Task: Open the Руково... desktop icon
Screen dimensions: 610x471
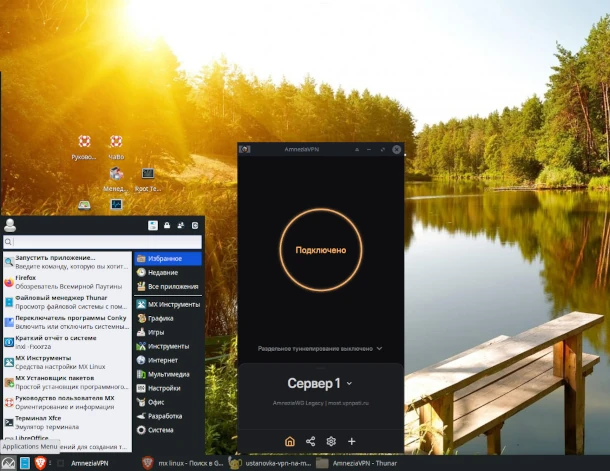Action: [84, 147]
